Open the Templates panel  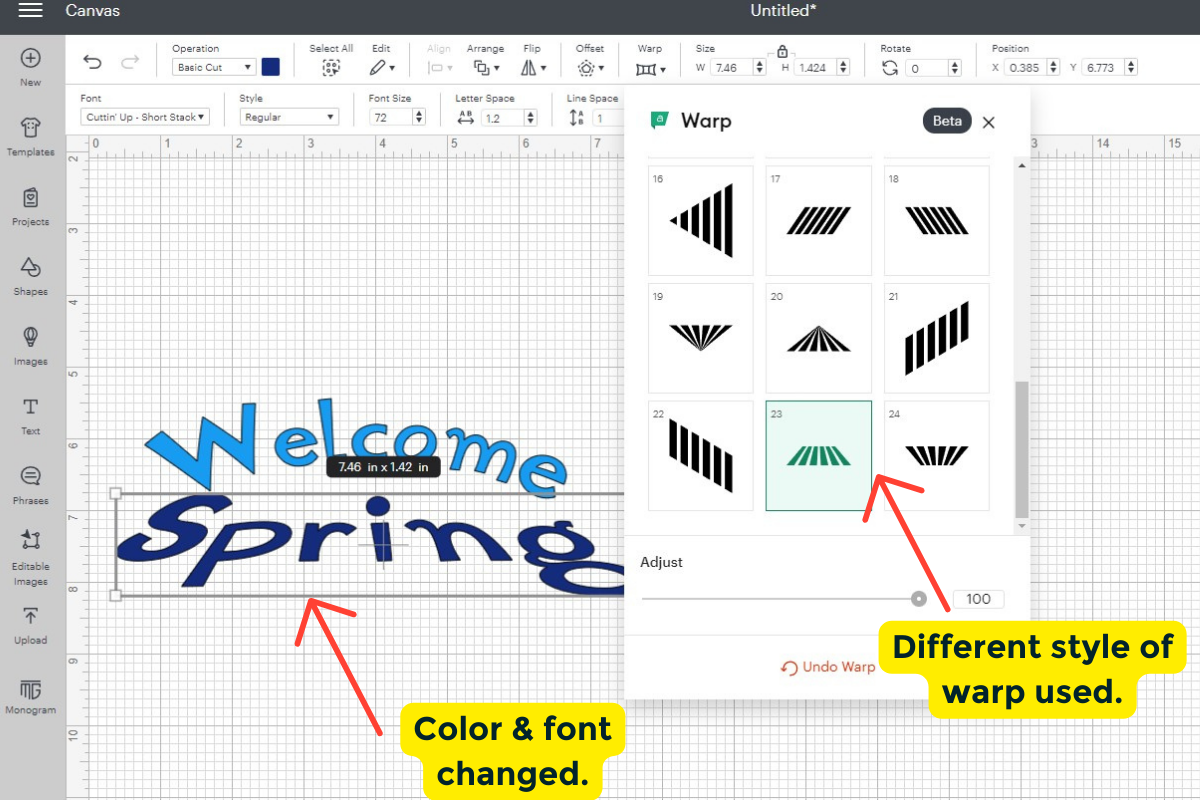(x=30, y=137)
